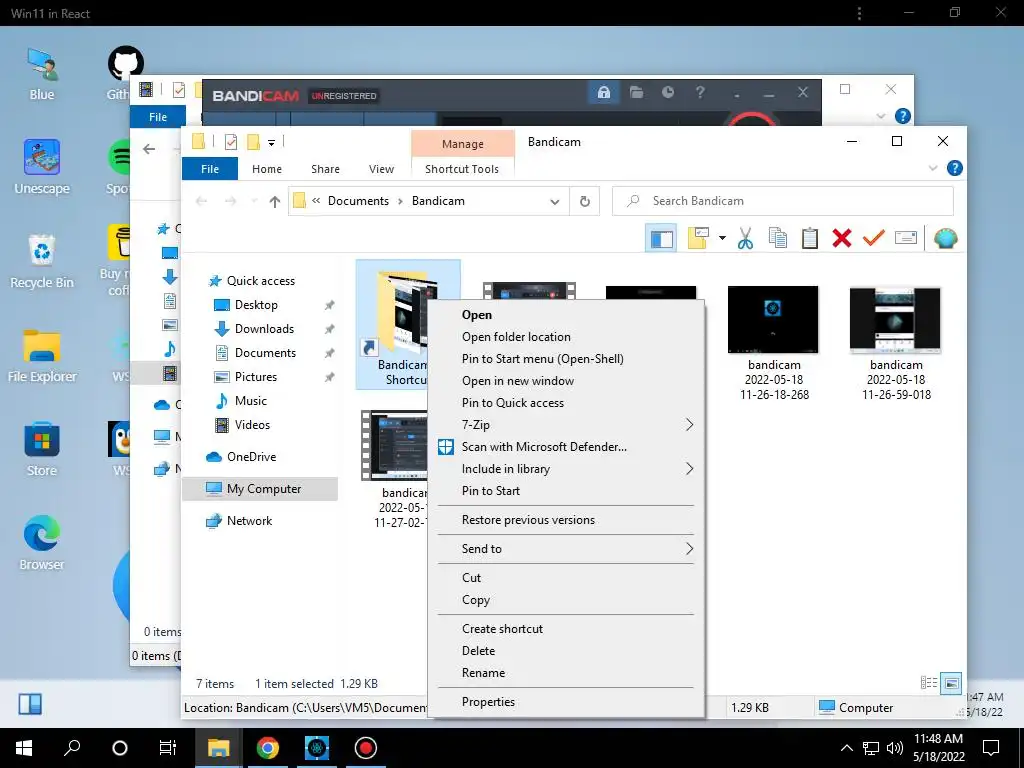Open the Store desktop icon
The image size is (1024, 768).
click(x=42, y=449)
